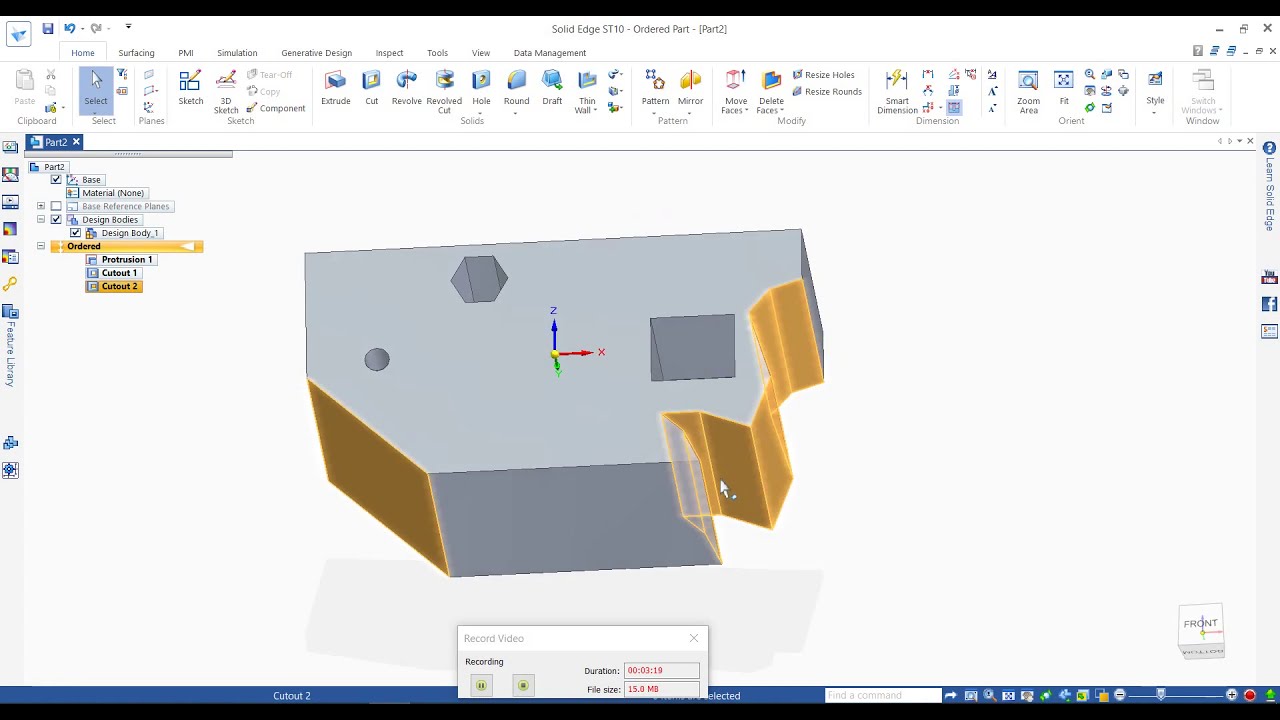
Task: Close the Record Video dialog
Action: (x=694, y=638)
